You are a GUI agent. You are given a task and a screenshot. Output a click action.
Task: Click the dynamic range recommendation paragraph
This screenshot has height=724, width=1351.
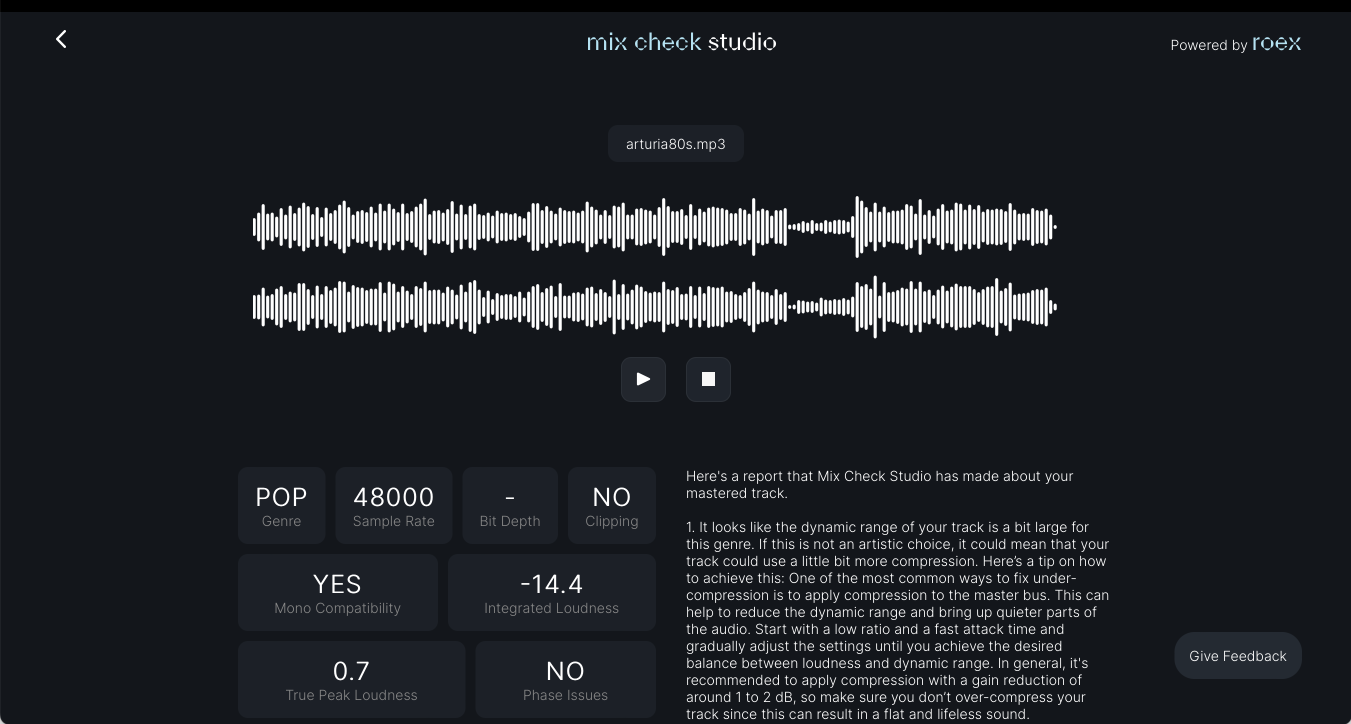tap(898, 621)
